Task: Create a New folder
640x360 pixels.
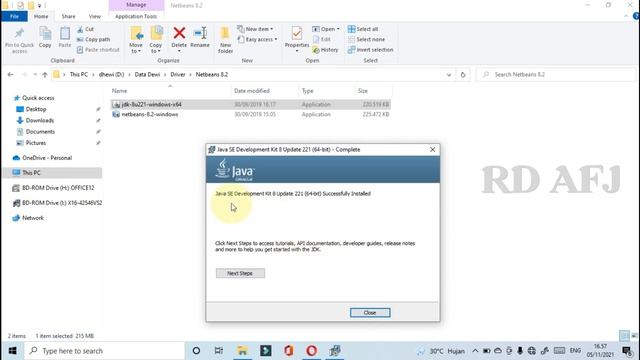Action: pos(225,40)
